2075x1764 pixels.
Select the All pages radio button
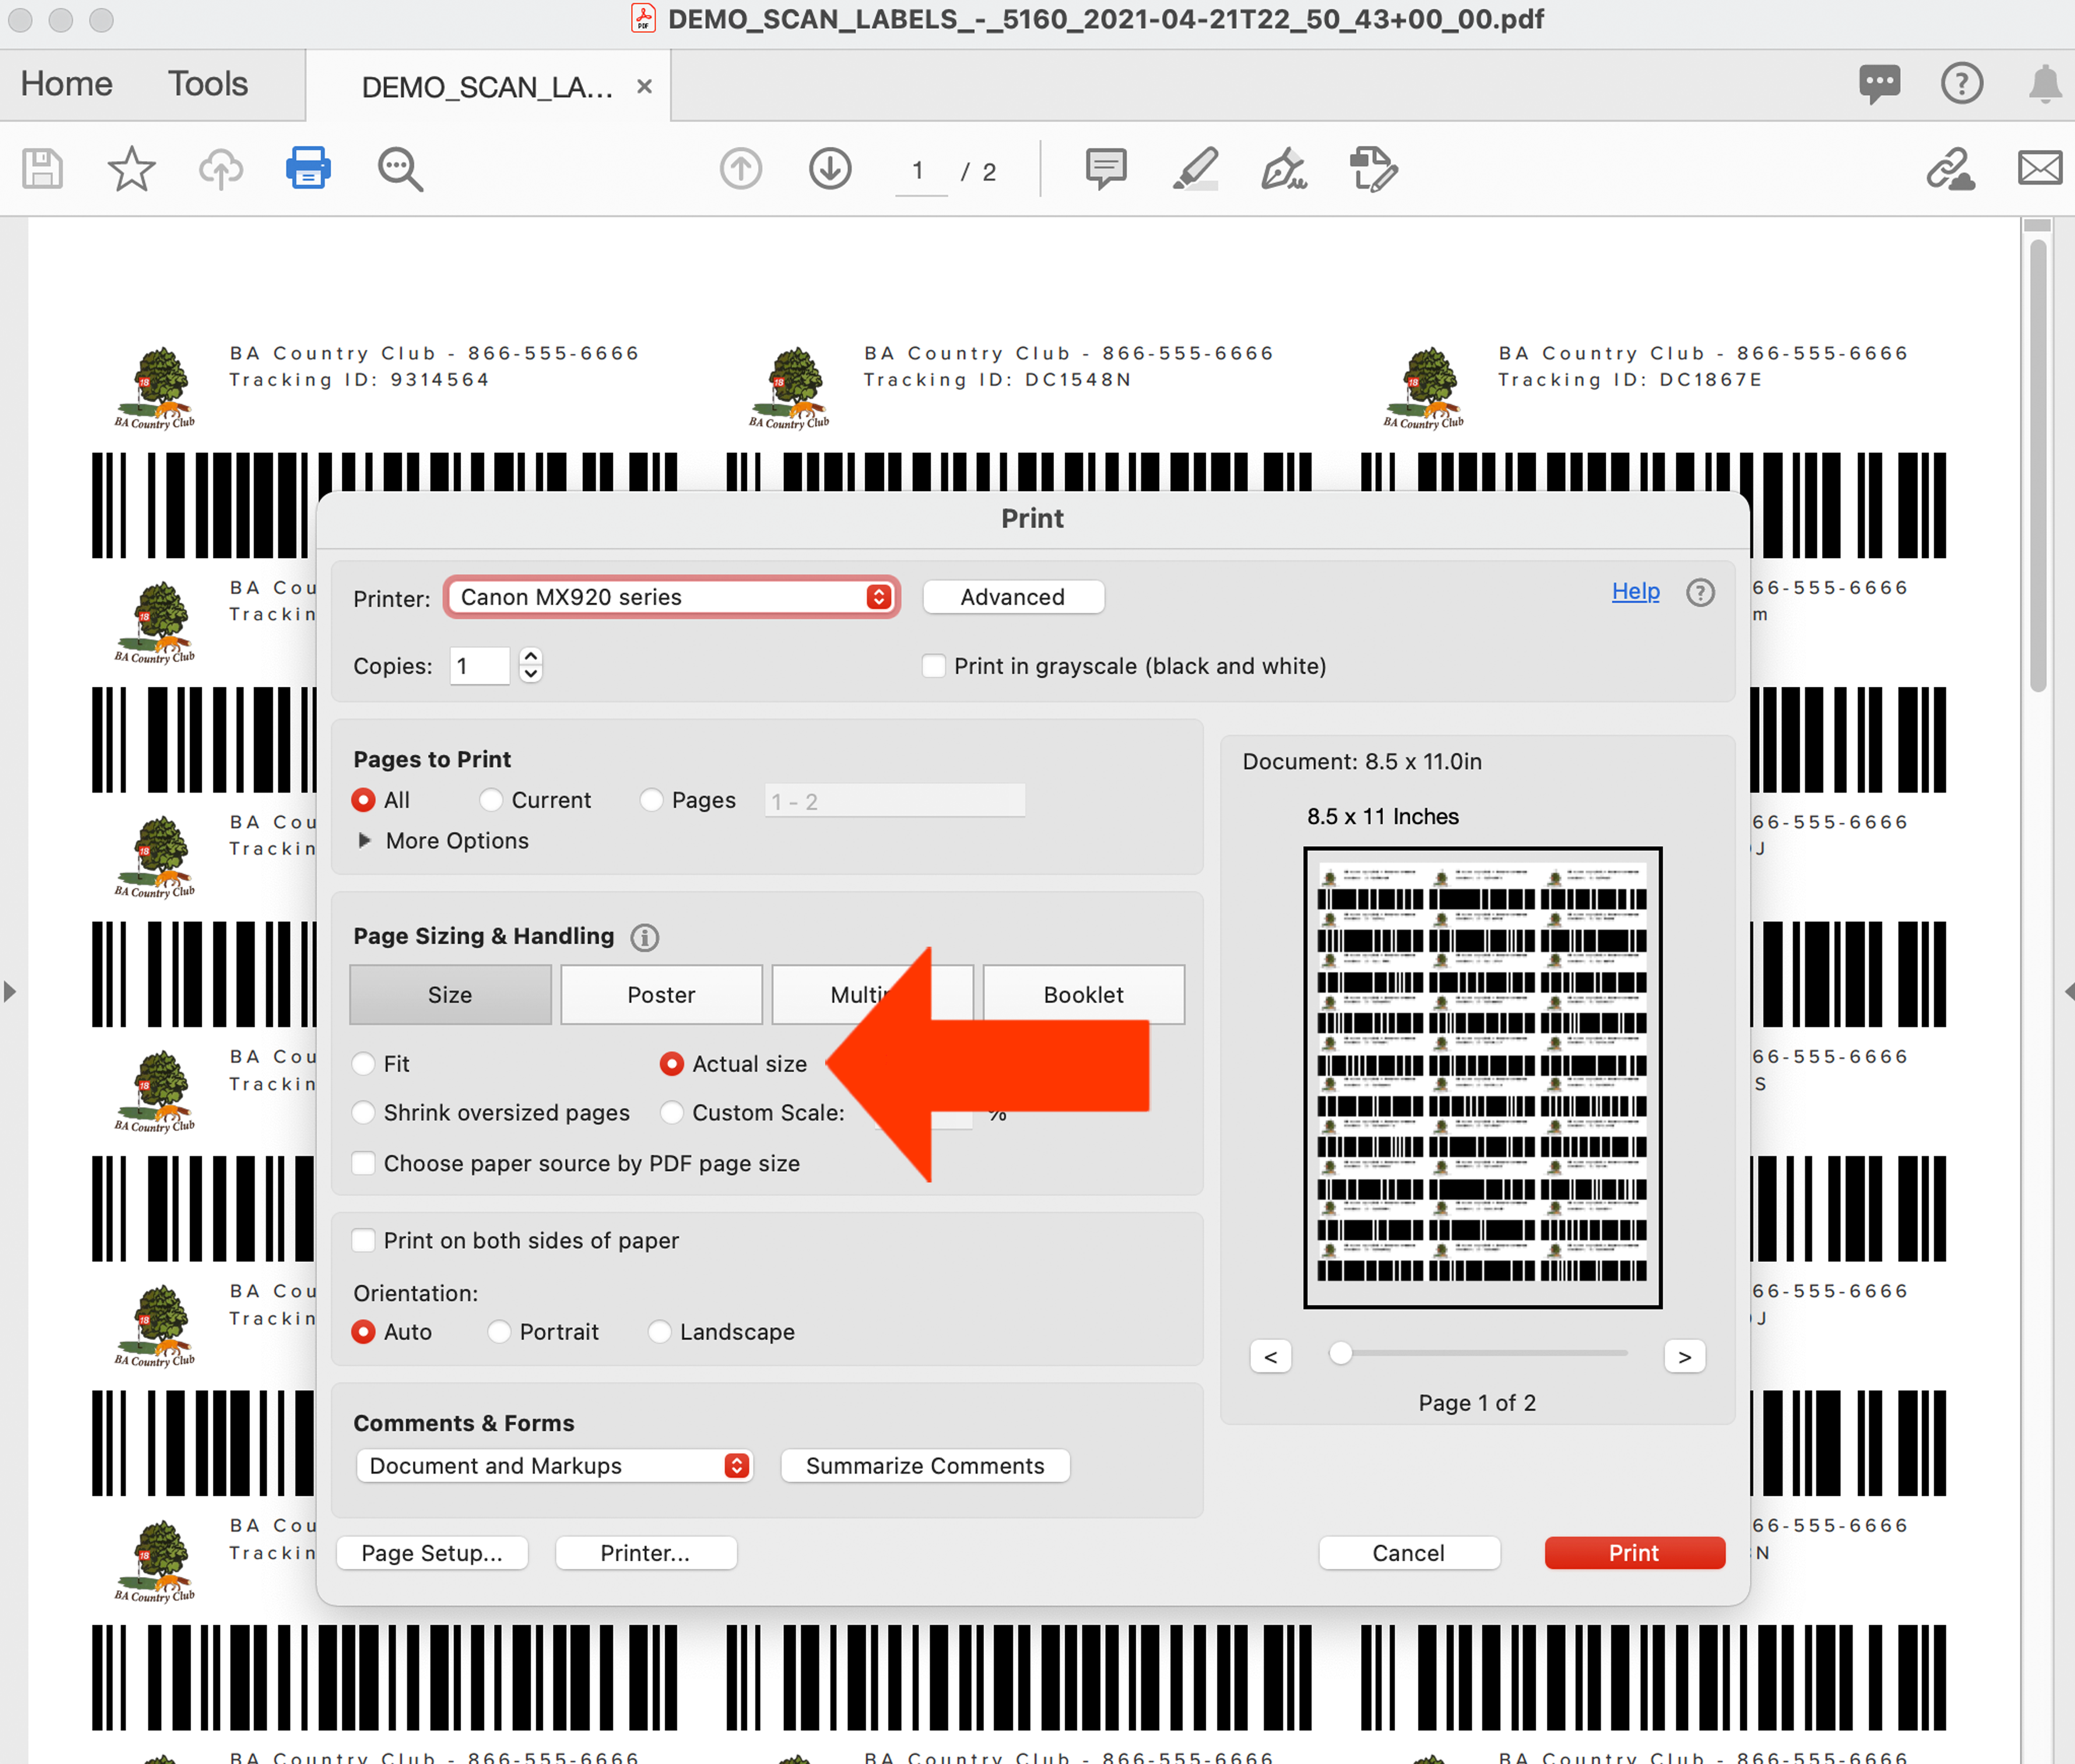(363, 800)
